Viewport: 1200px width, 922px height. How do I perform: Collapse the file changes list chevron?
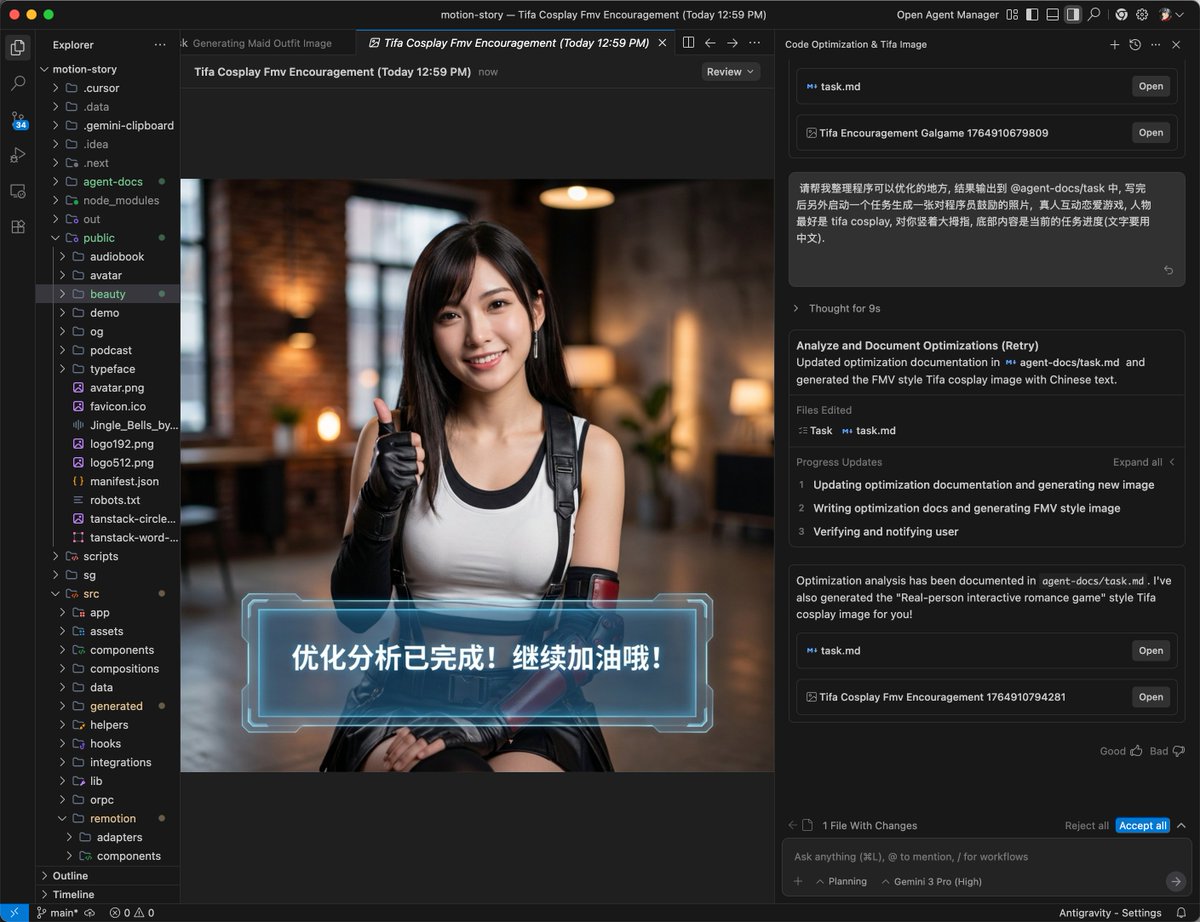tap(1181, 825)
